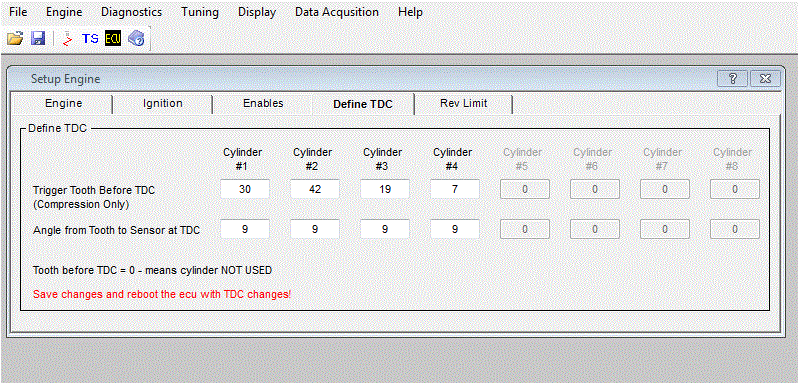Select Cylinder #4 trigger tooth field

tap(455, 189)
